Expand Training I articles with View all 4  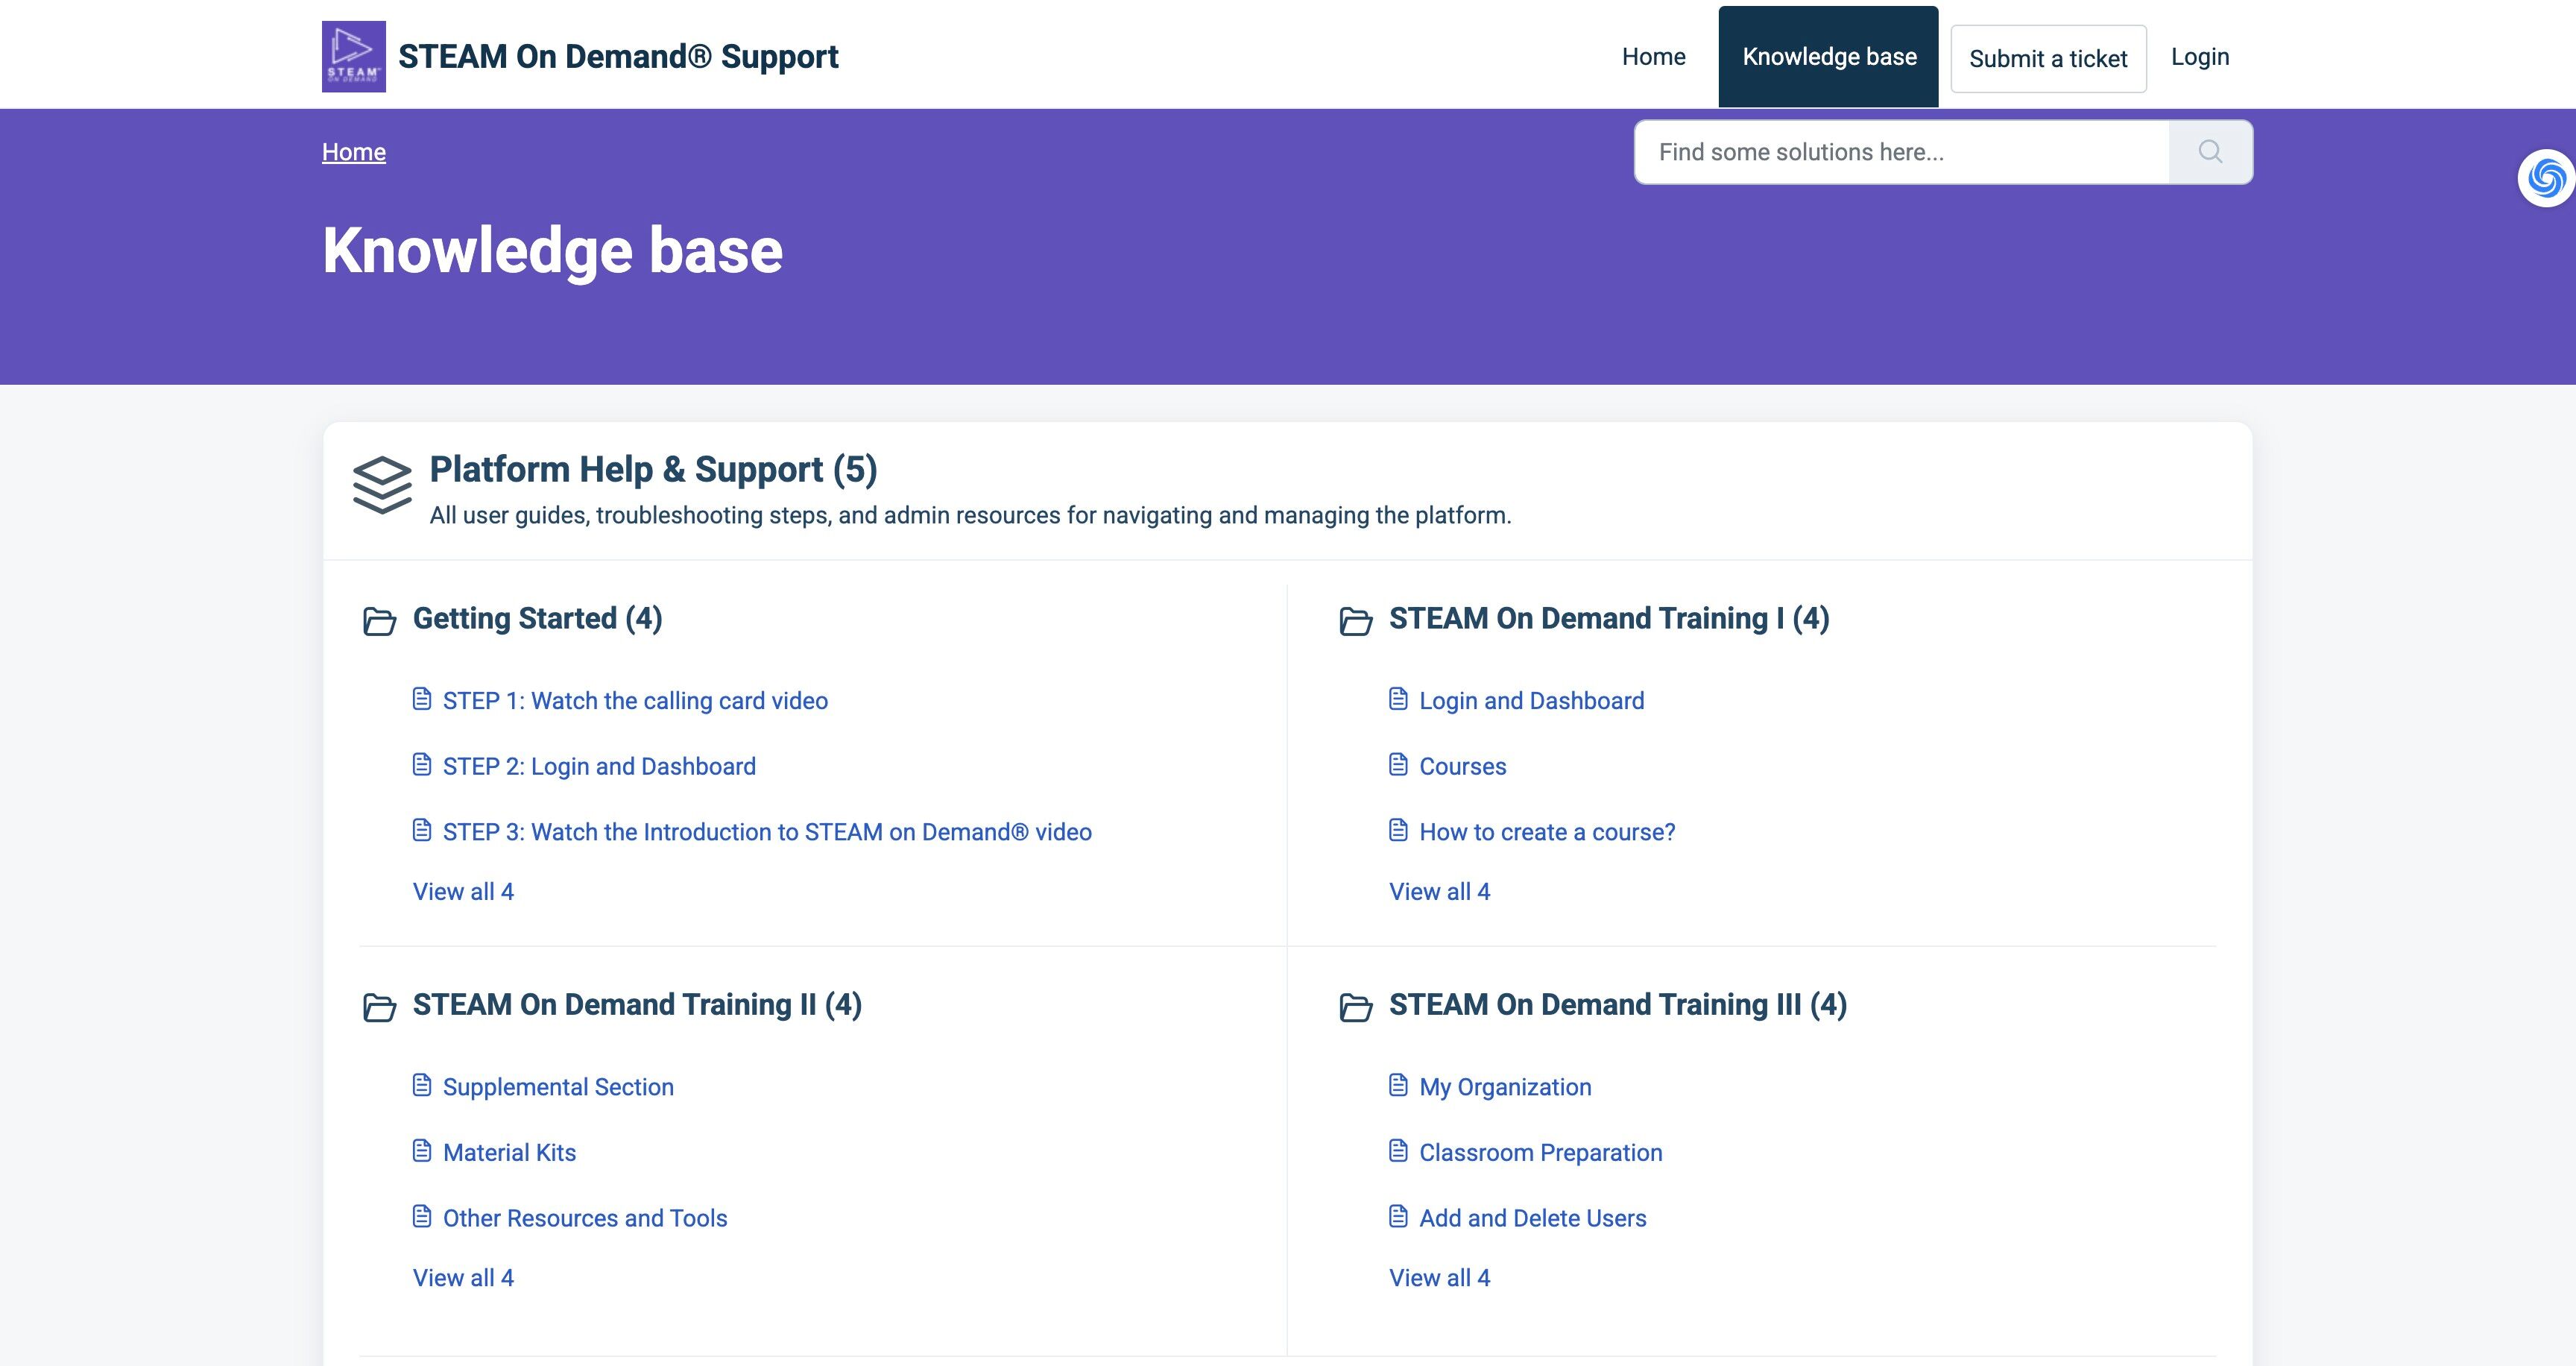[x=1439, y=891]
